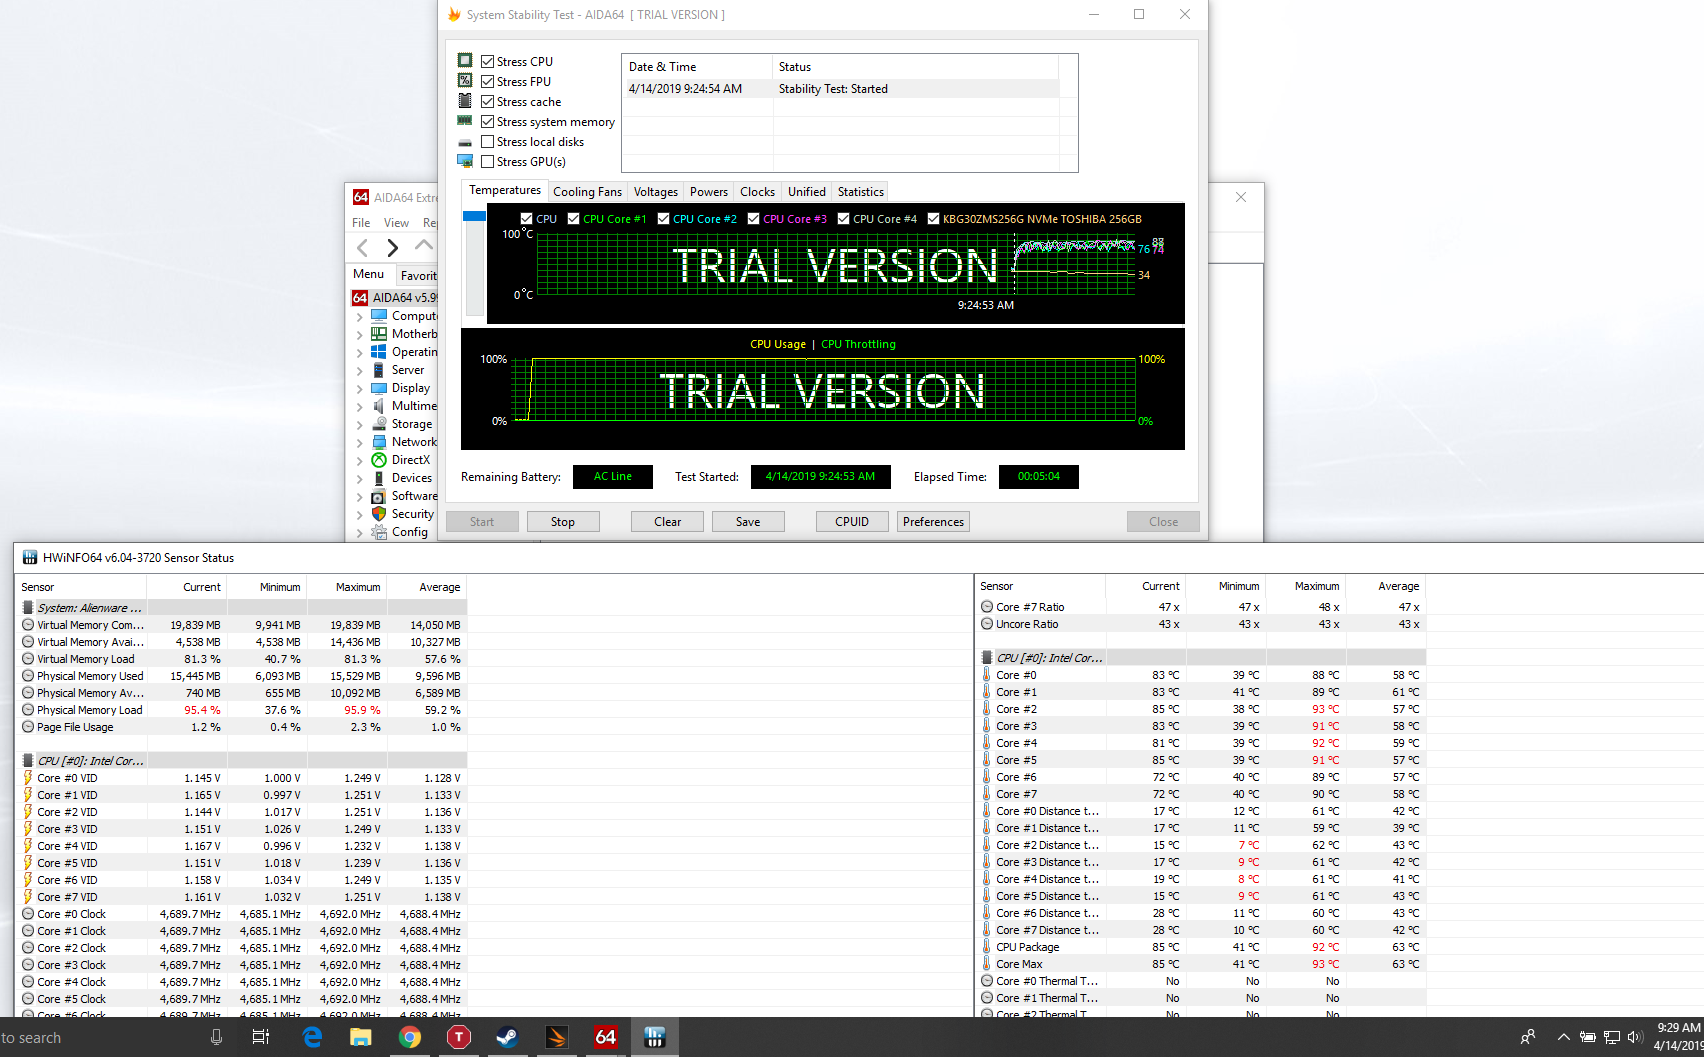
Task: Launch Google Chrome from taskbar
Action: 409,1037
